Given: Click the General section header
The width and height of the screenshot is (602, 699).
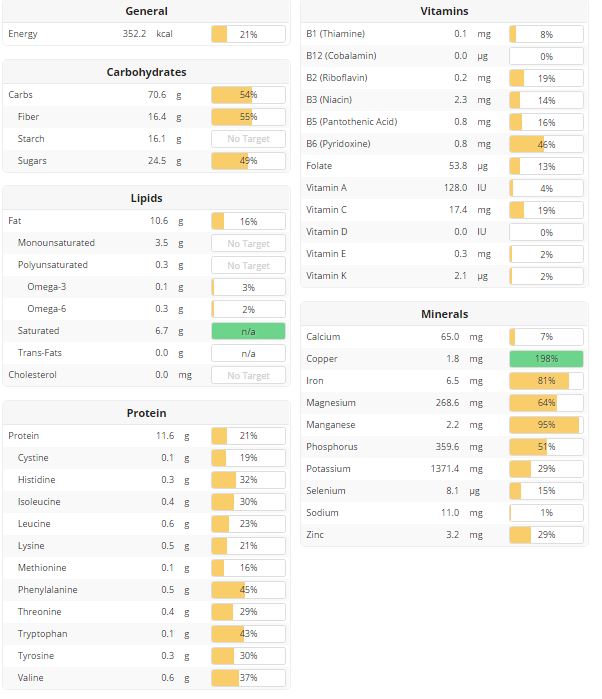Looking at the screenshot, I should click(x=146, y=11).
